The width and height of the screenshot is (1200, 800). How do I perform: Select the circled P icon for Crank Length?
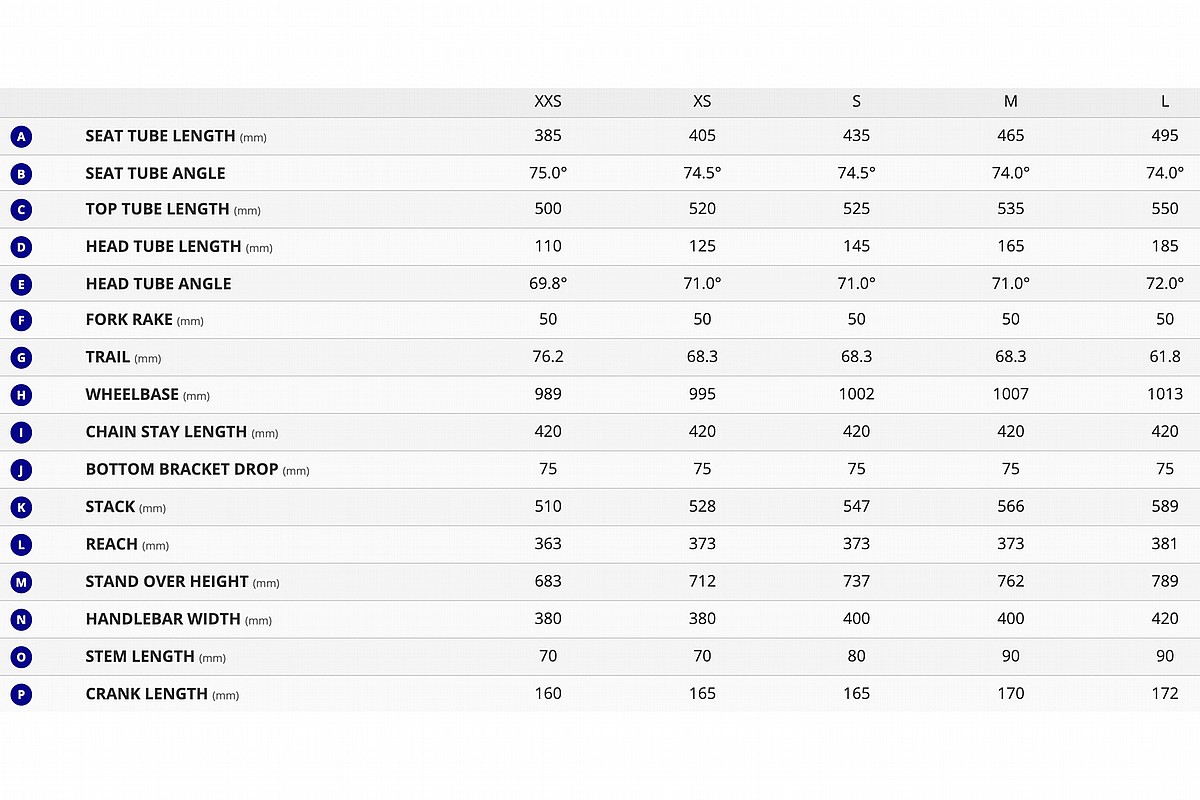[21, 694]
